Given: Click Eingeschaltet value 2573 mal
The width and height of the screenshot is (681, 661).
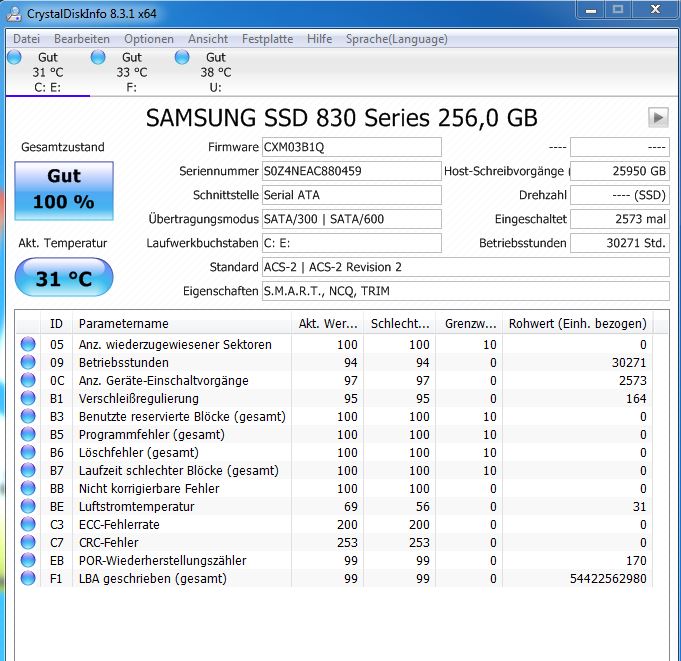Looking at the screenshot, I should tap(620, 219).
